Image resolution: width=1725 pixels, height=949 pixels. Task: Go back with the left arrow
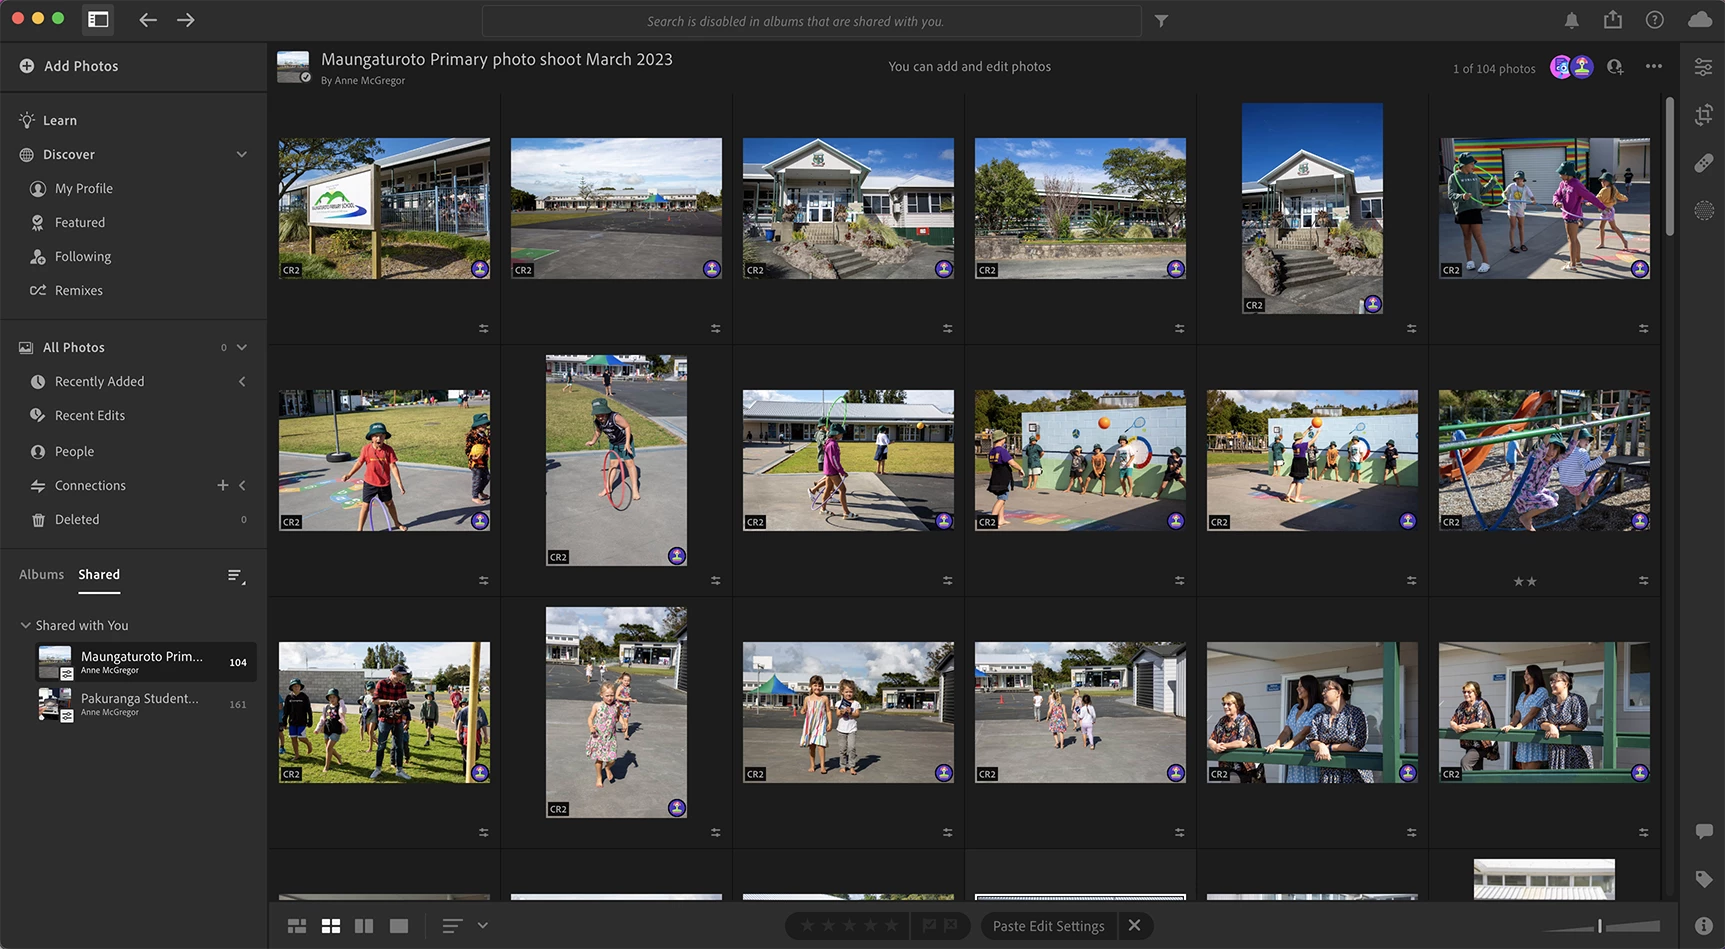(x=148, y=20)
